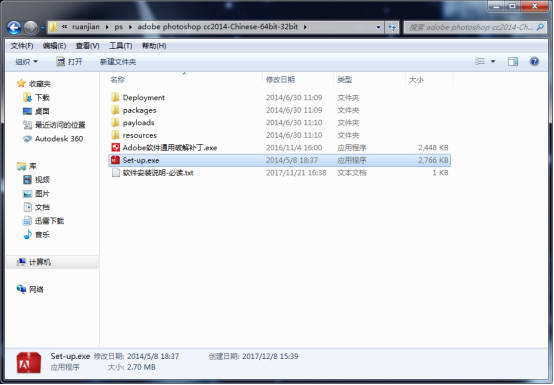Open the 图片 library
Image resolution: width=554 pixels, height=385 pixels.
pyautogui.click(x=36, y=194)
